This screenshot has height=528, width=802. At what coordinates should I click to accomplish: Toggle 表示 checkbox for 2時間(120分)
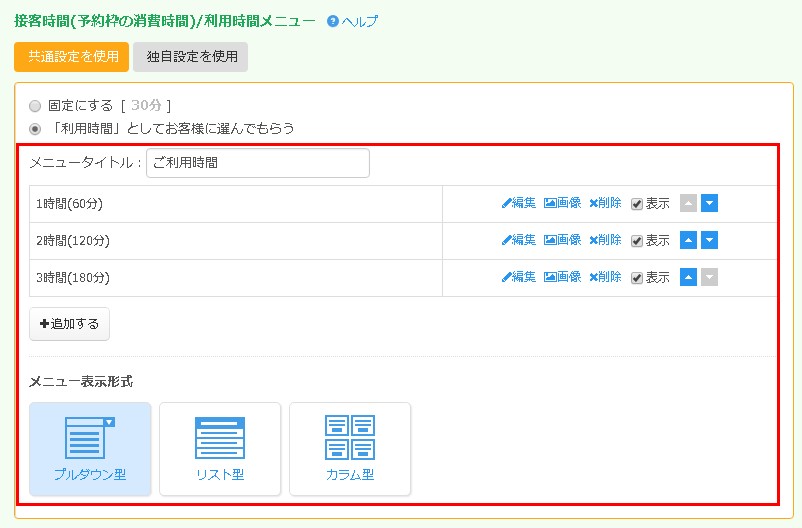[x=637, y=241]
